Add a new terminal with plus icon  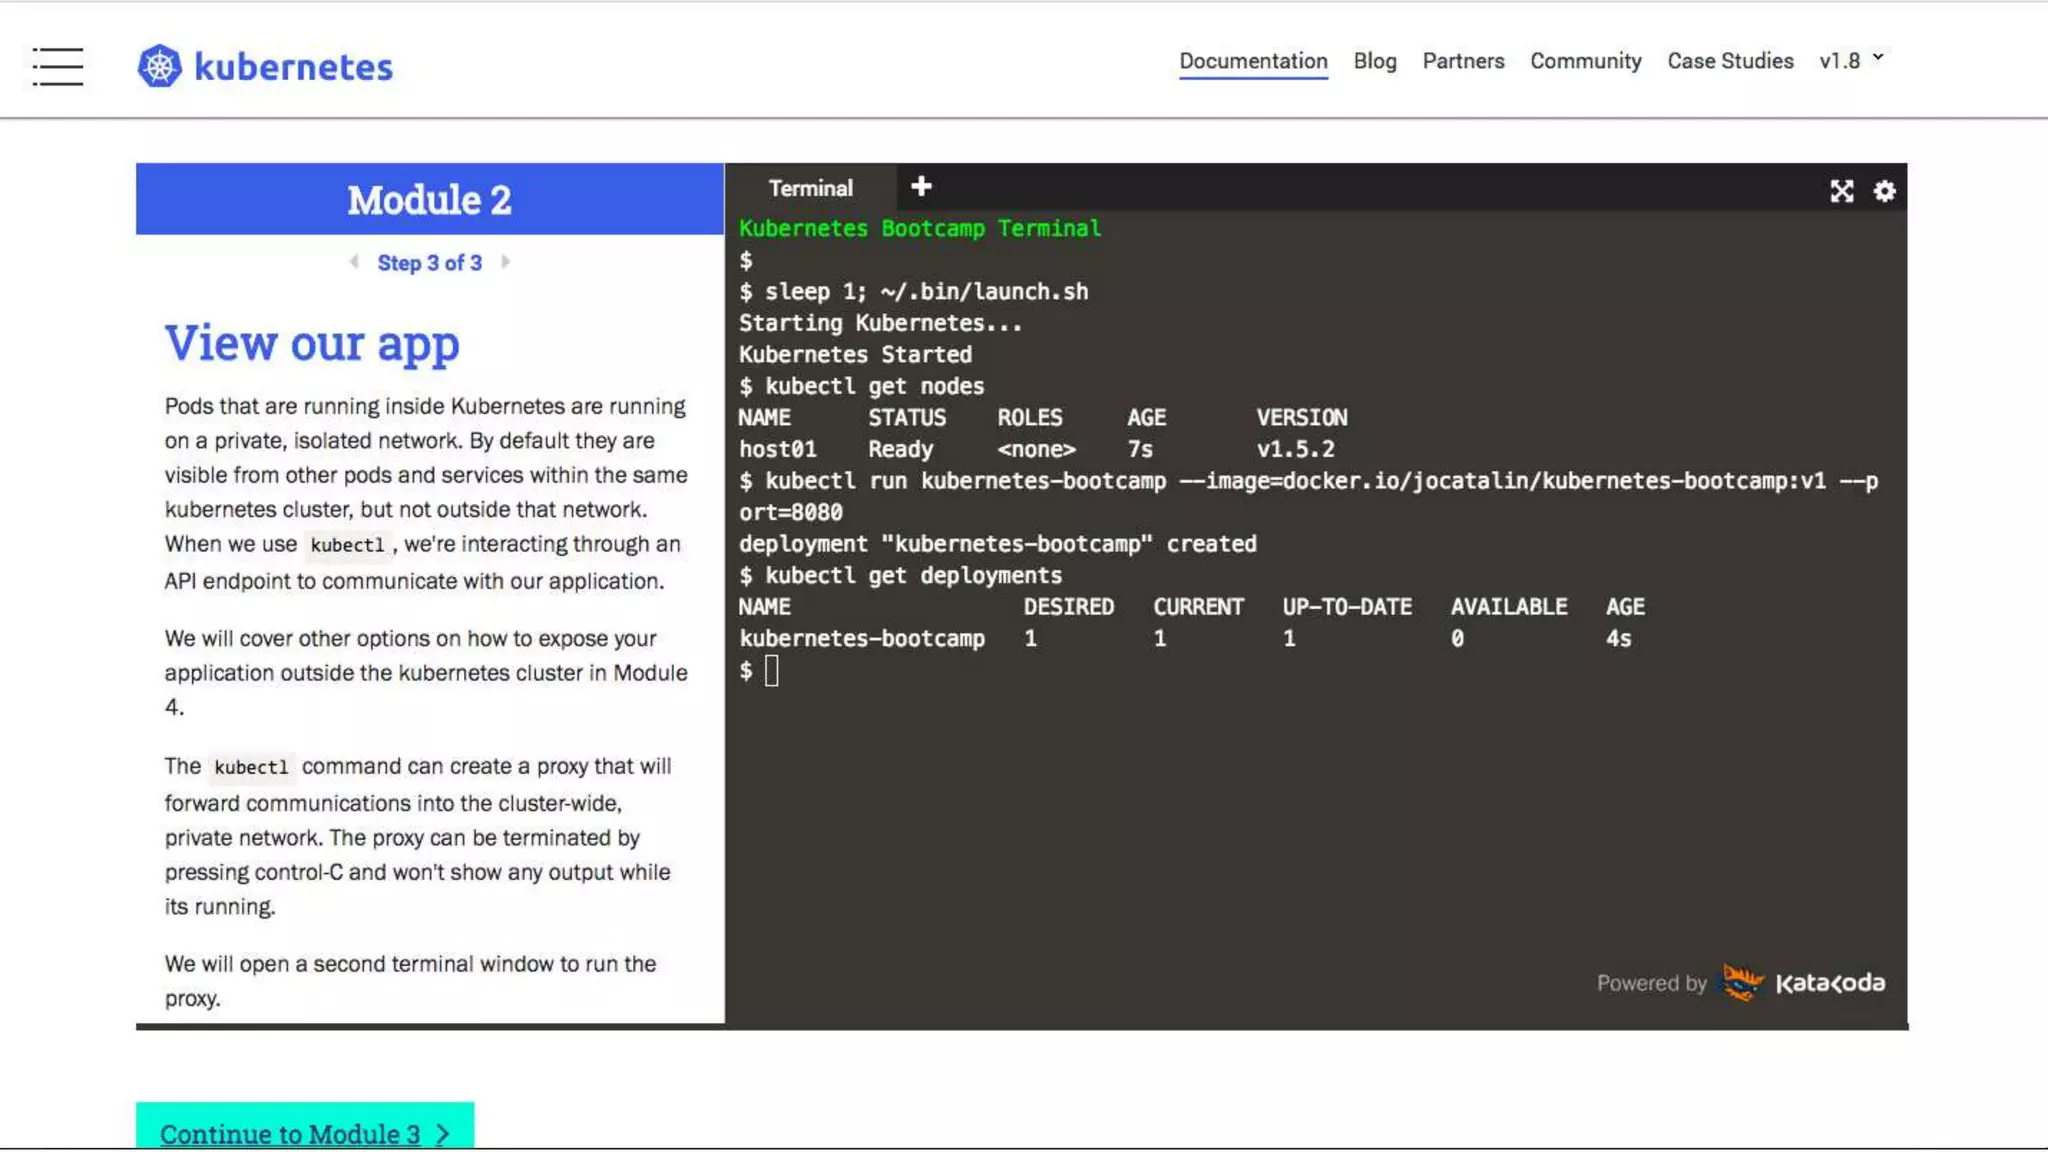point(921,186)
